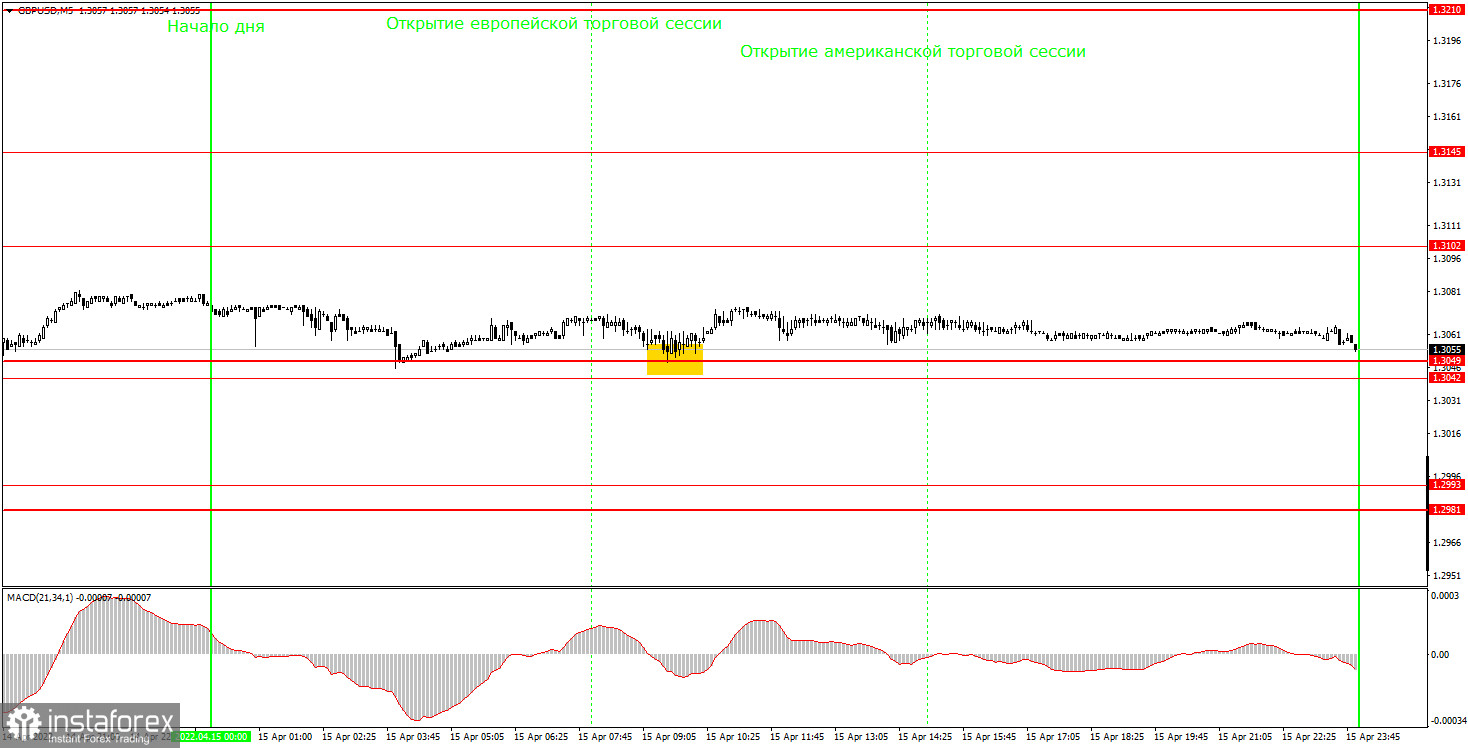This screenshot has height=748, width=1468.
Task: Click the 1.3049 red price level tag
Action: pyautogui.click(x=1447, y=360)
